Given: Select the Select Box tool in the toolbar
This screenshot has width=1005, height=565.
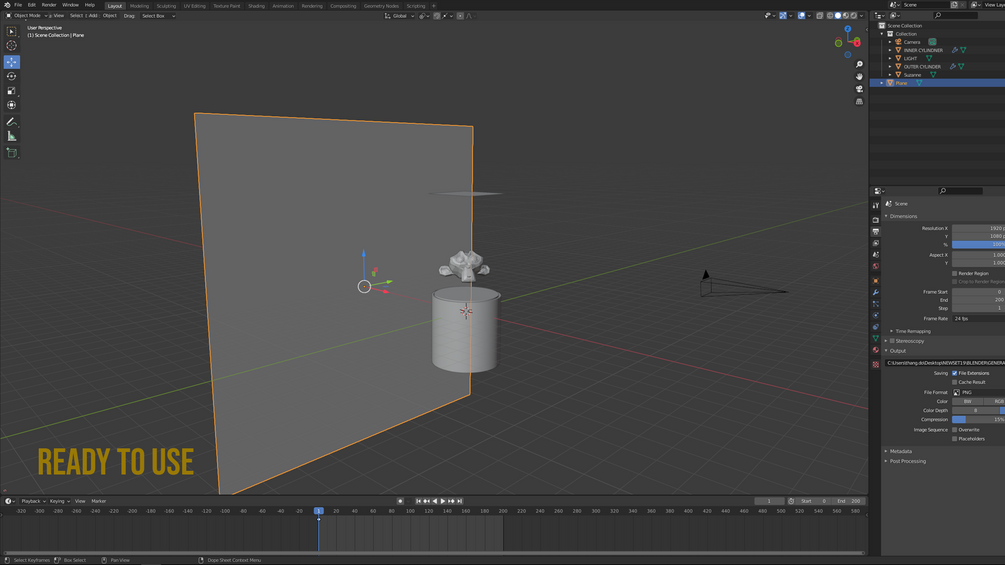Looking at the screenshot, I should click(12, 31).
